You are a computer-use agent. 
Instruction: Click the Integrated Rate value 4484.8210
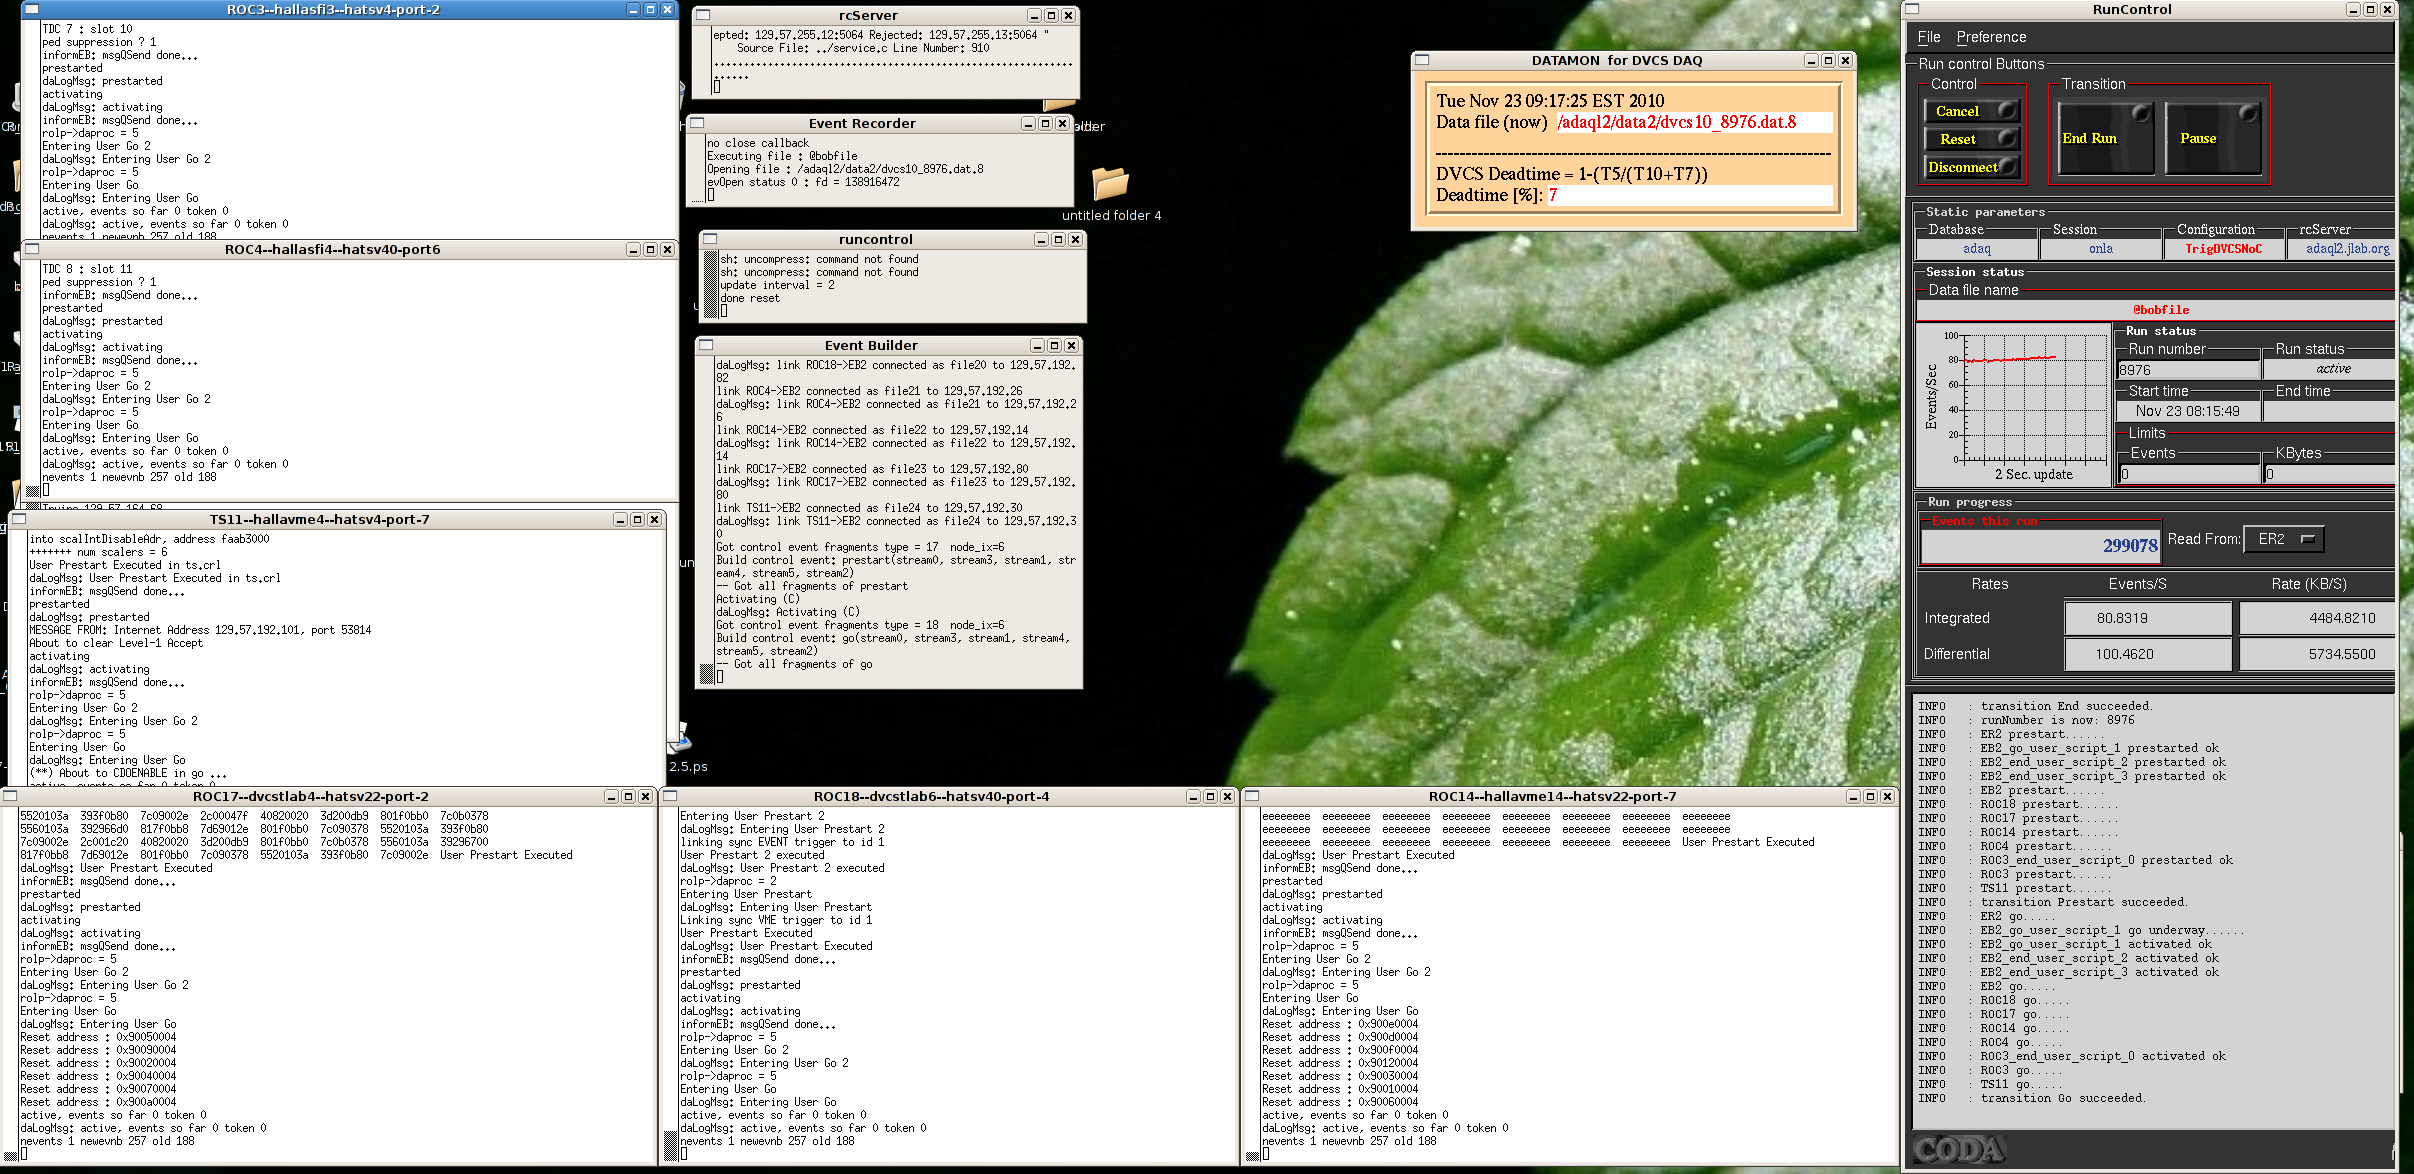(2317, 618)
